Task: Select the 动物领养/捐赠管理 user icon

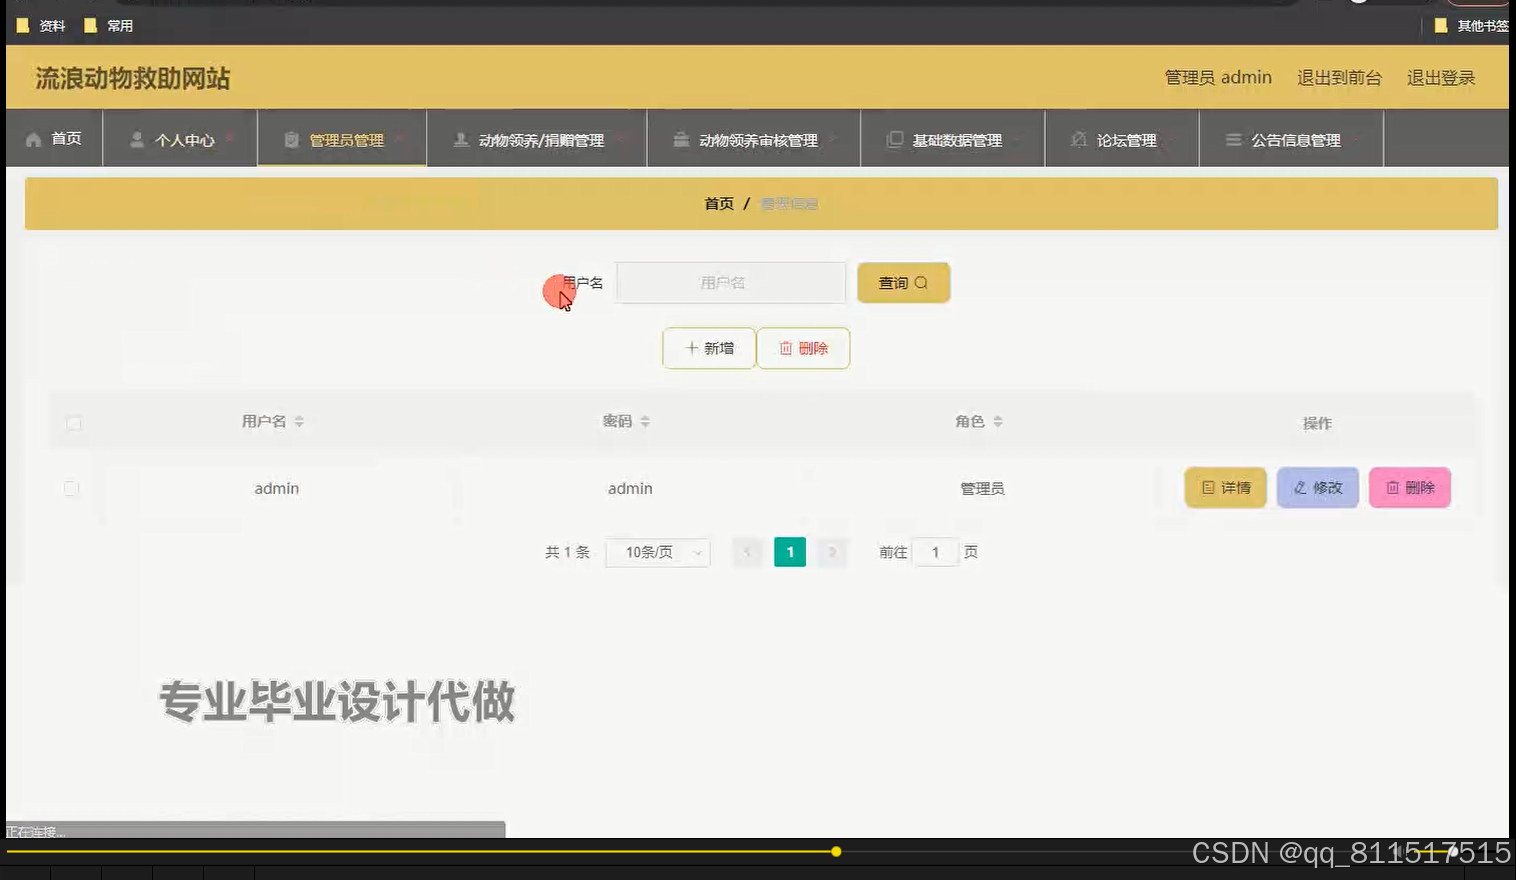Action: pos(461,140)
